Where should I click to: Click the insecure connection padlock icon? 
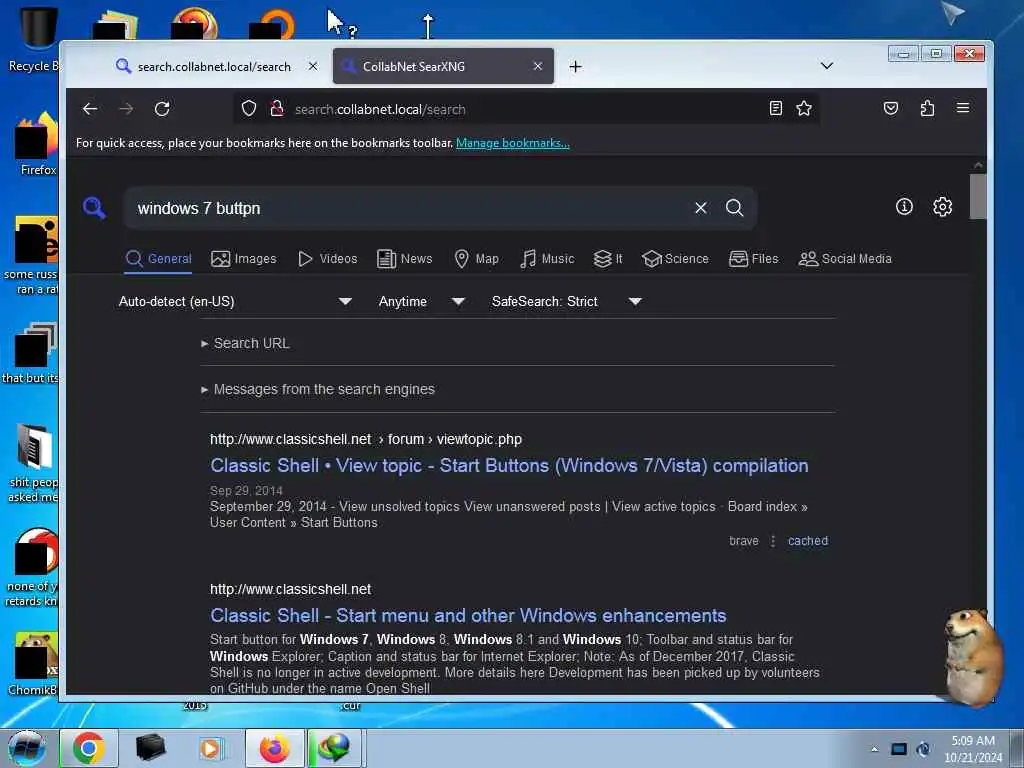point(277,108)
